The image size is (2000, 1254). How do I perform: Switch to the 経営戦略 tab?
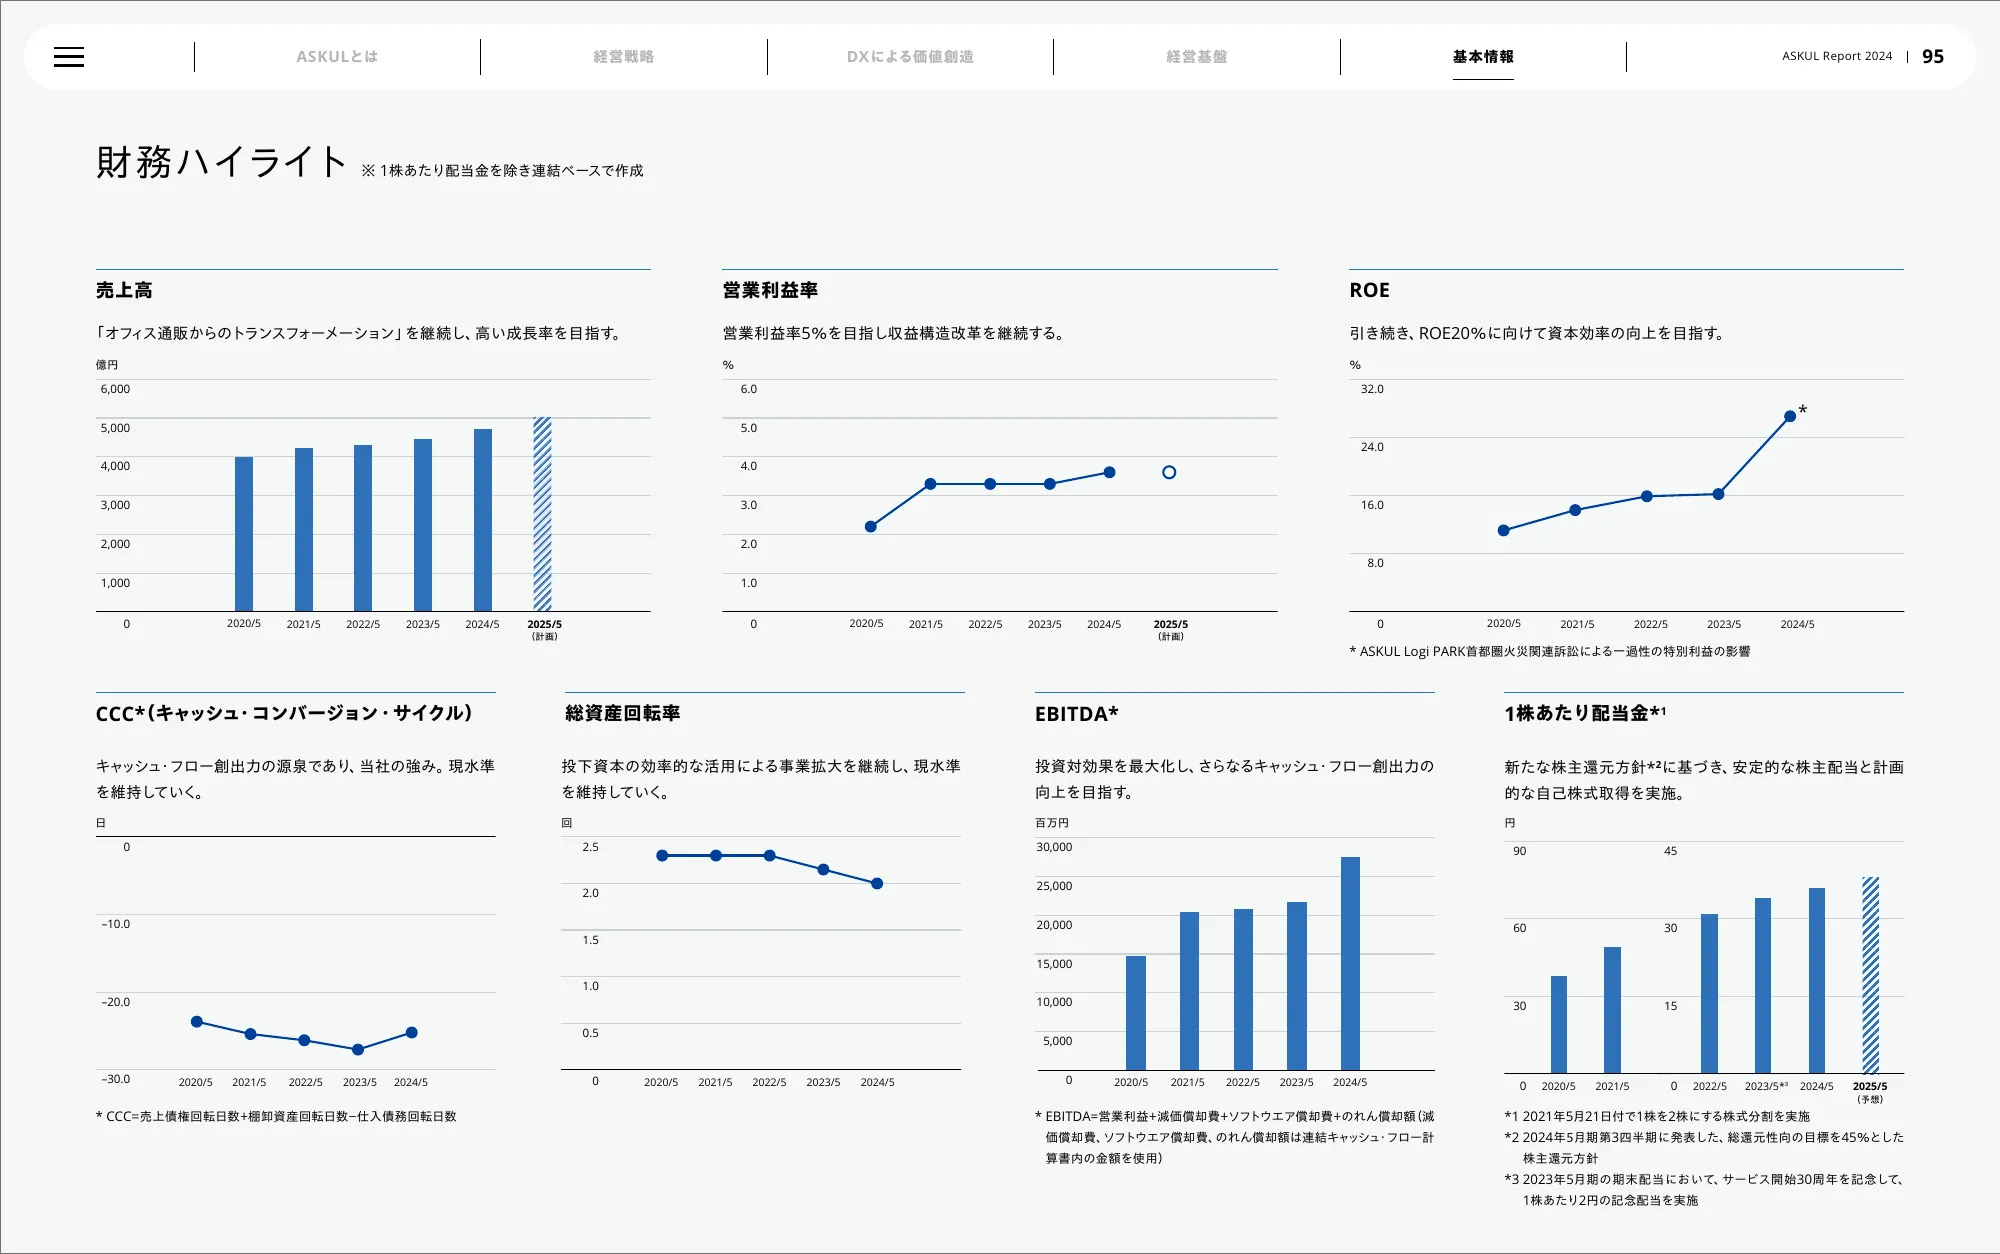pos(623,57)
